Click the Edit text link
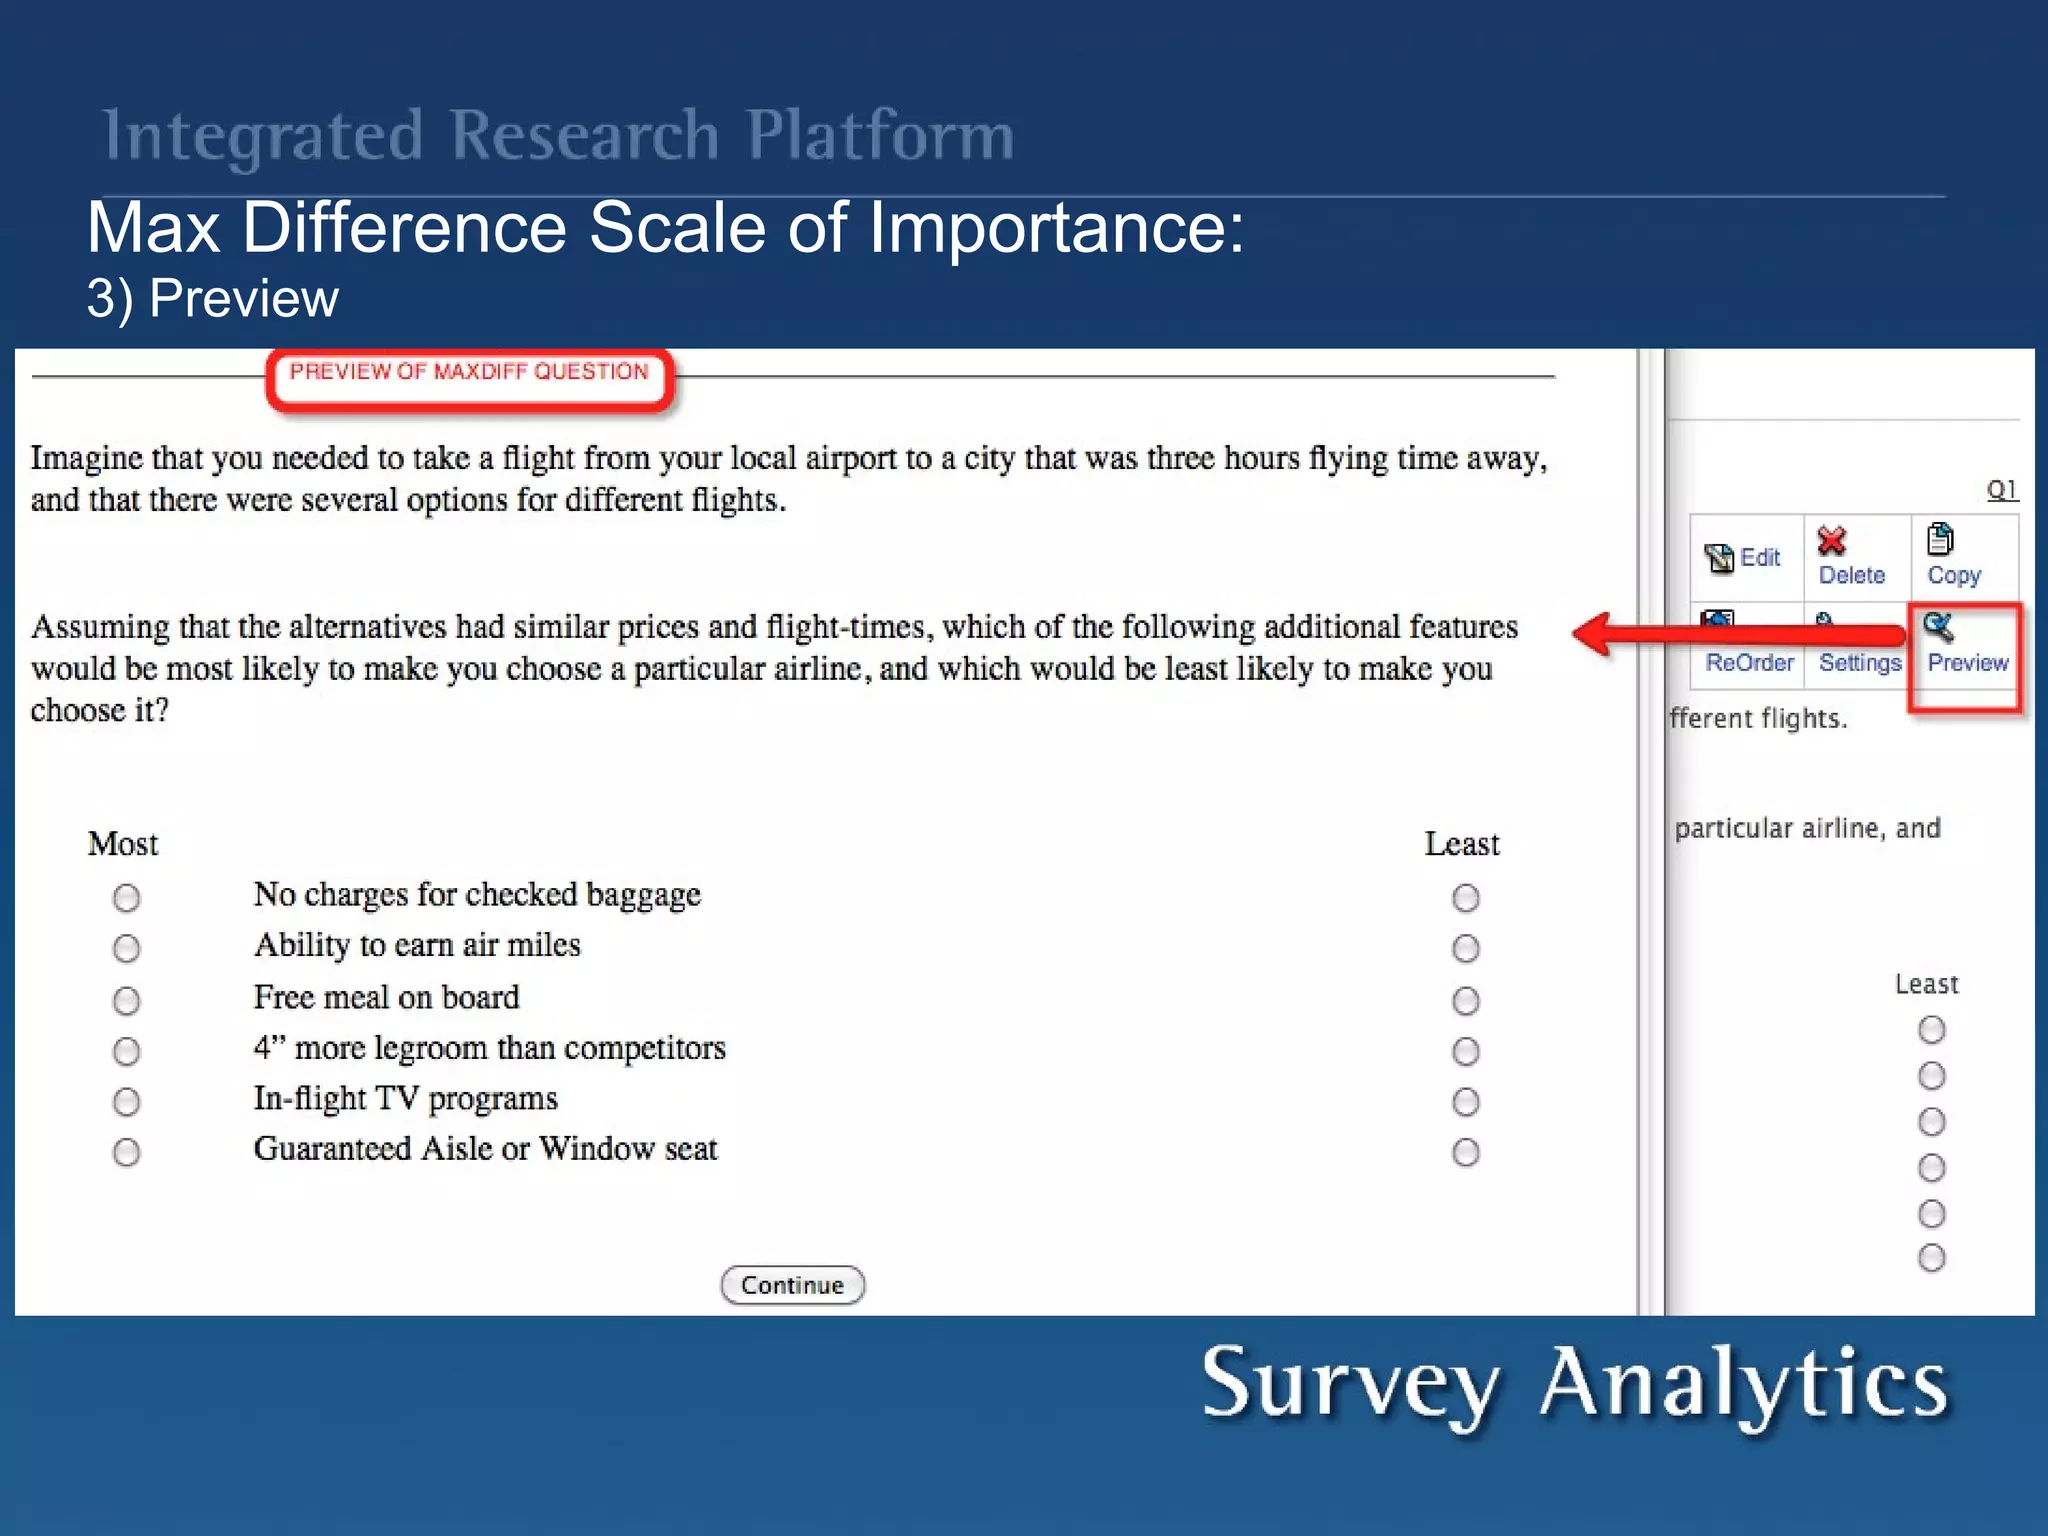Screen dimensions: 2048x1536 click(1760, 557)
